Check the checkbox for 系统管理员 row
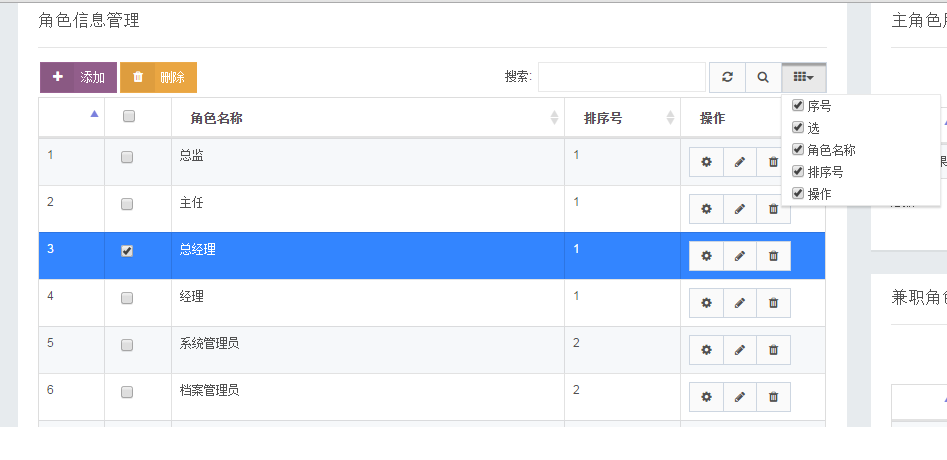Viewport: 947px width, 460px height. 127,345
